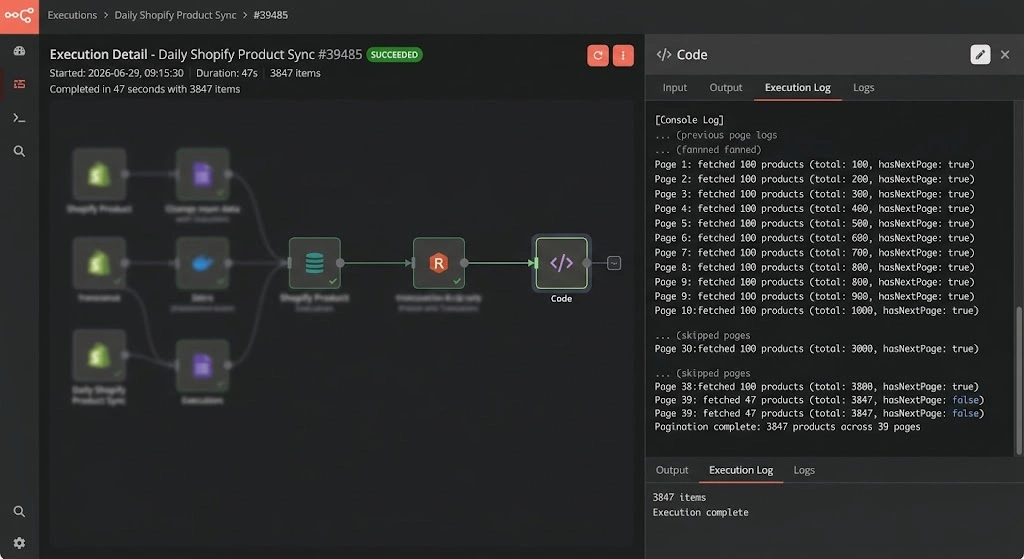Select the teal database node
The width and height of the screenshot is (1024, 559).
[x=315, y=263]
